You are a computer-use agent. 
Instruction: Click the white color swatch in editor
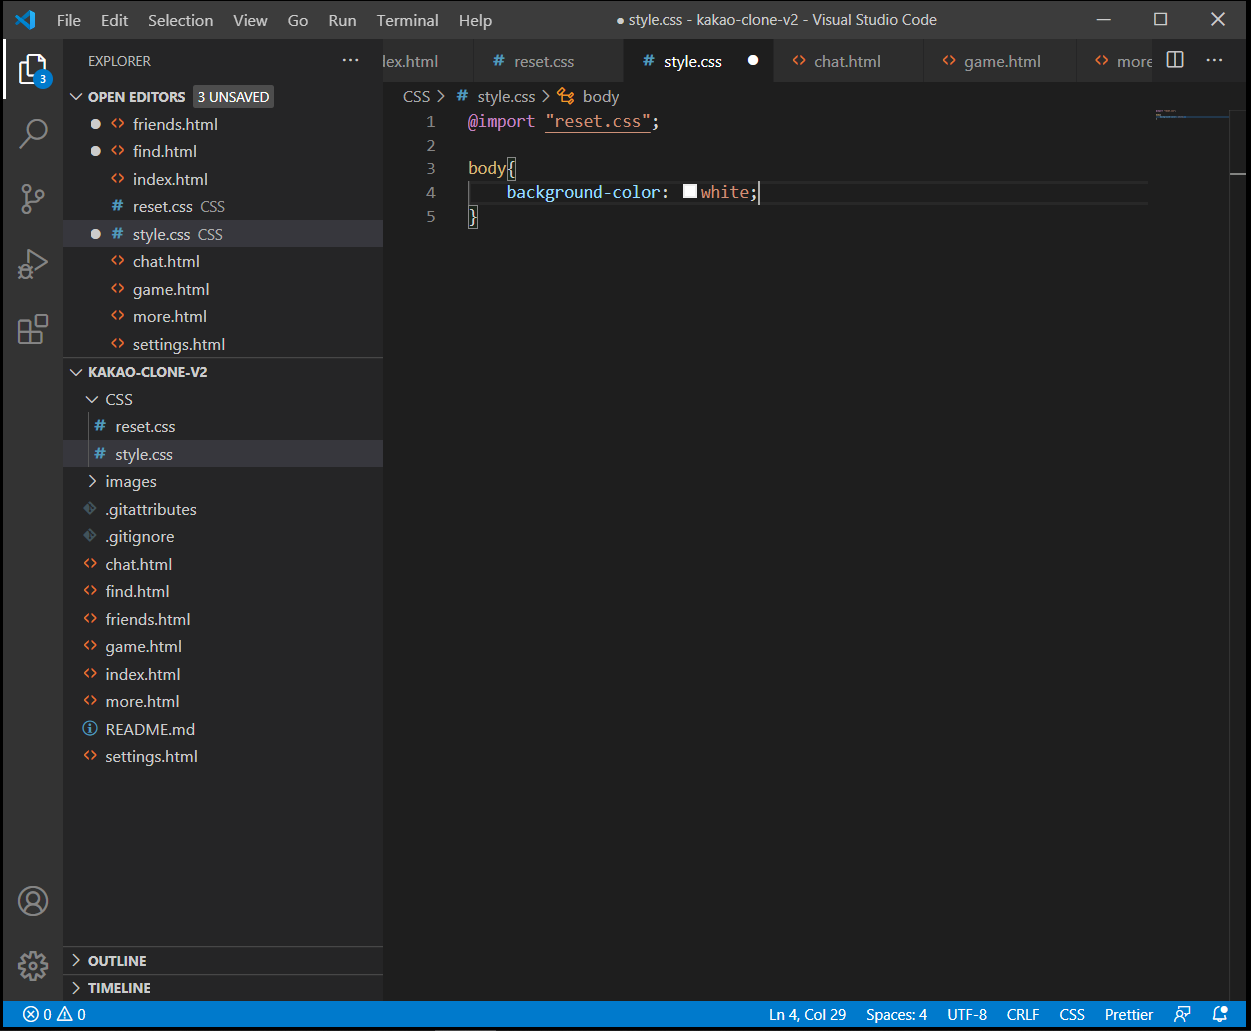(690, 192)
